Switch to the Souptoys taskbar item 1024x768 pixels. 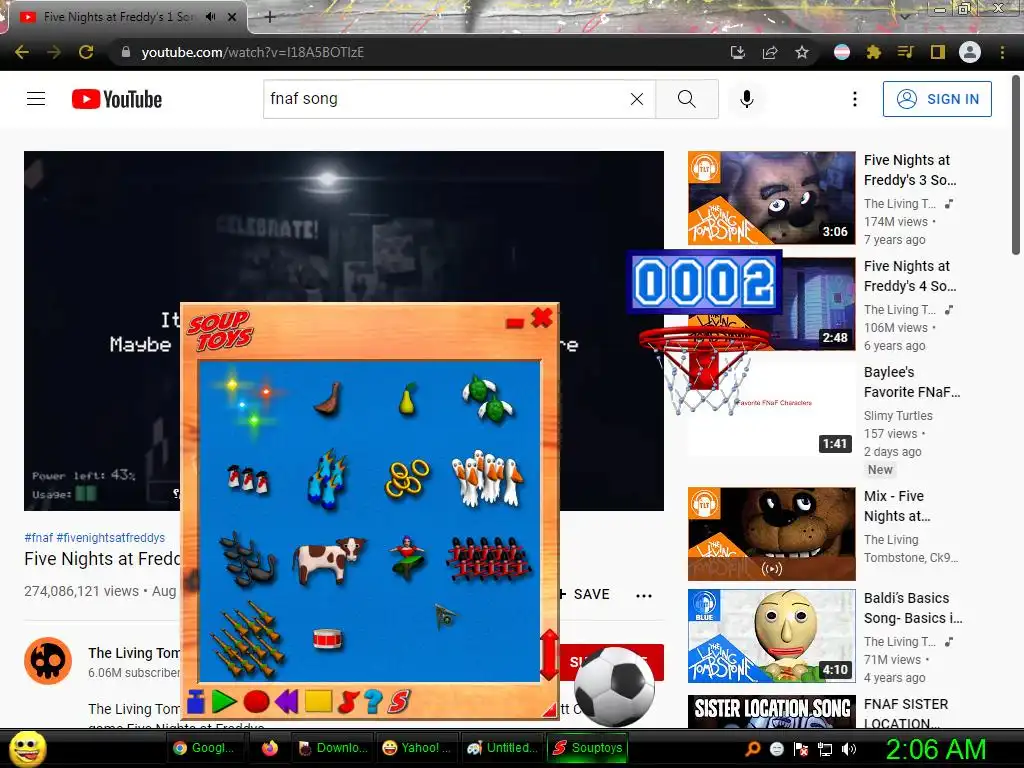(x=587, y=748)
